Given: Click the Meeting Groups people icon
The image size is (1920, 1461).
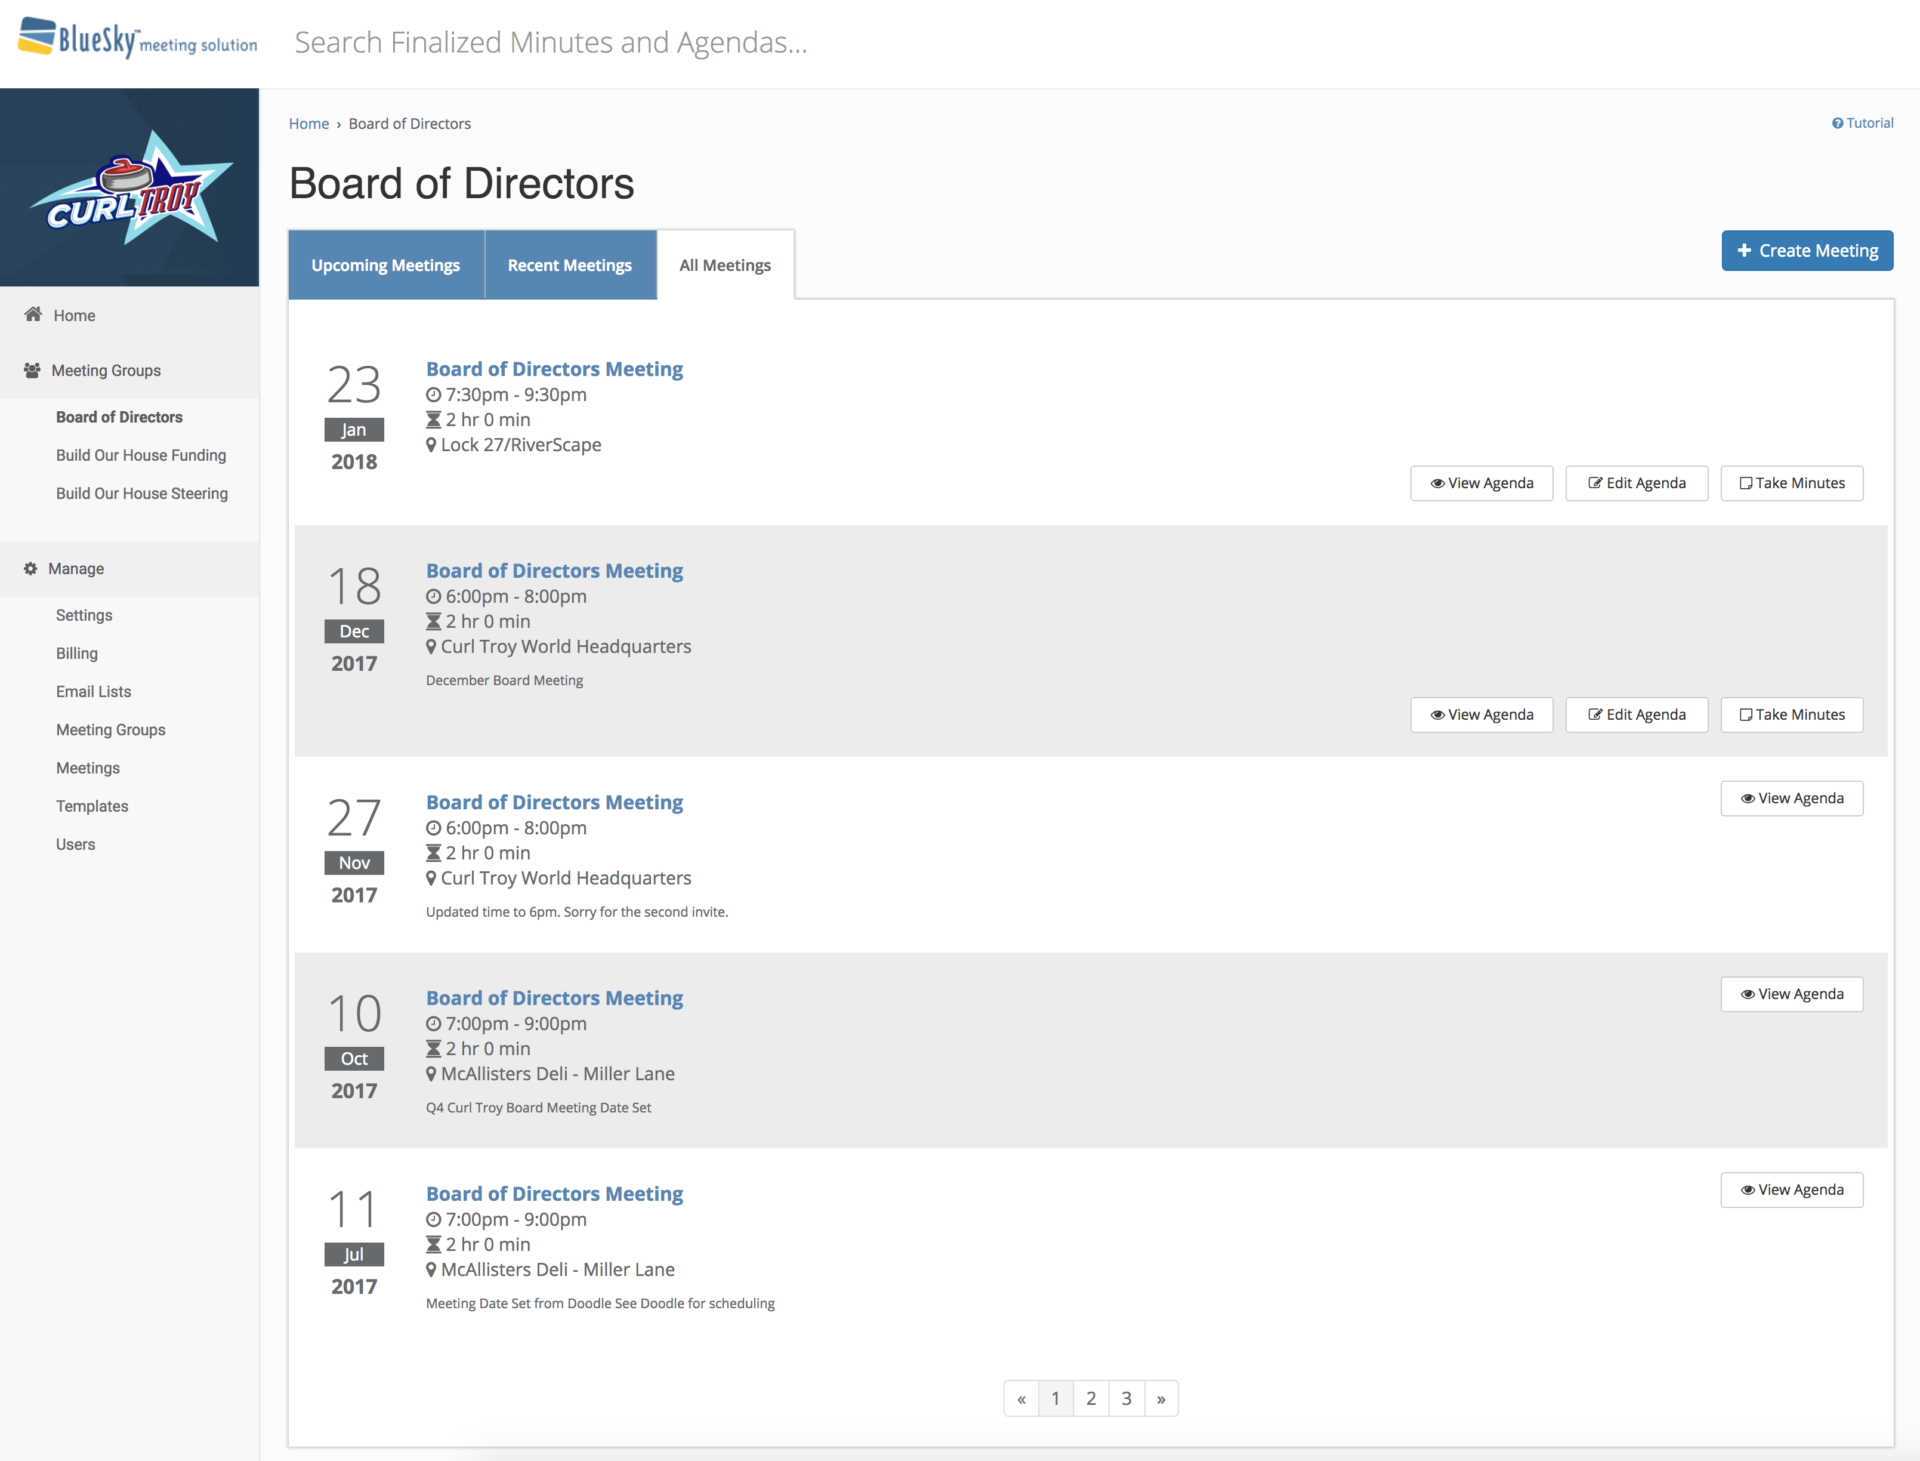Looking at the screenshot, I should 31,370.
